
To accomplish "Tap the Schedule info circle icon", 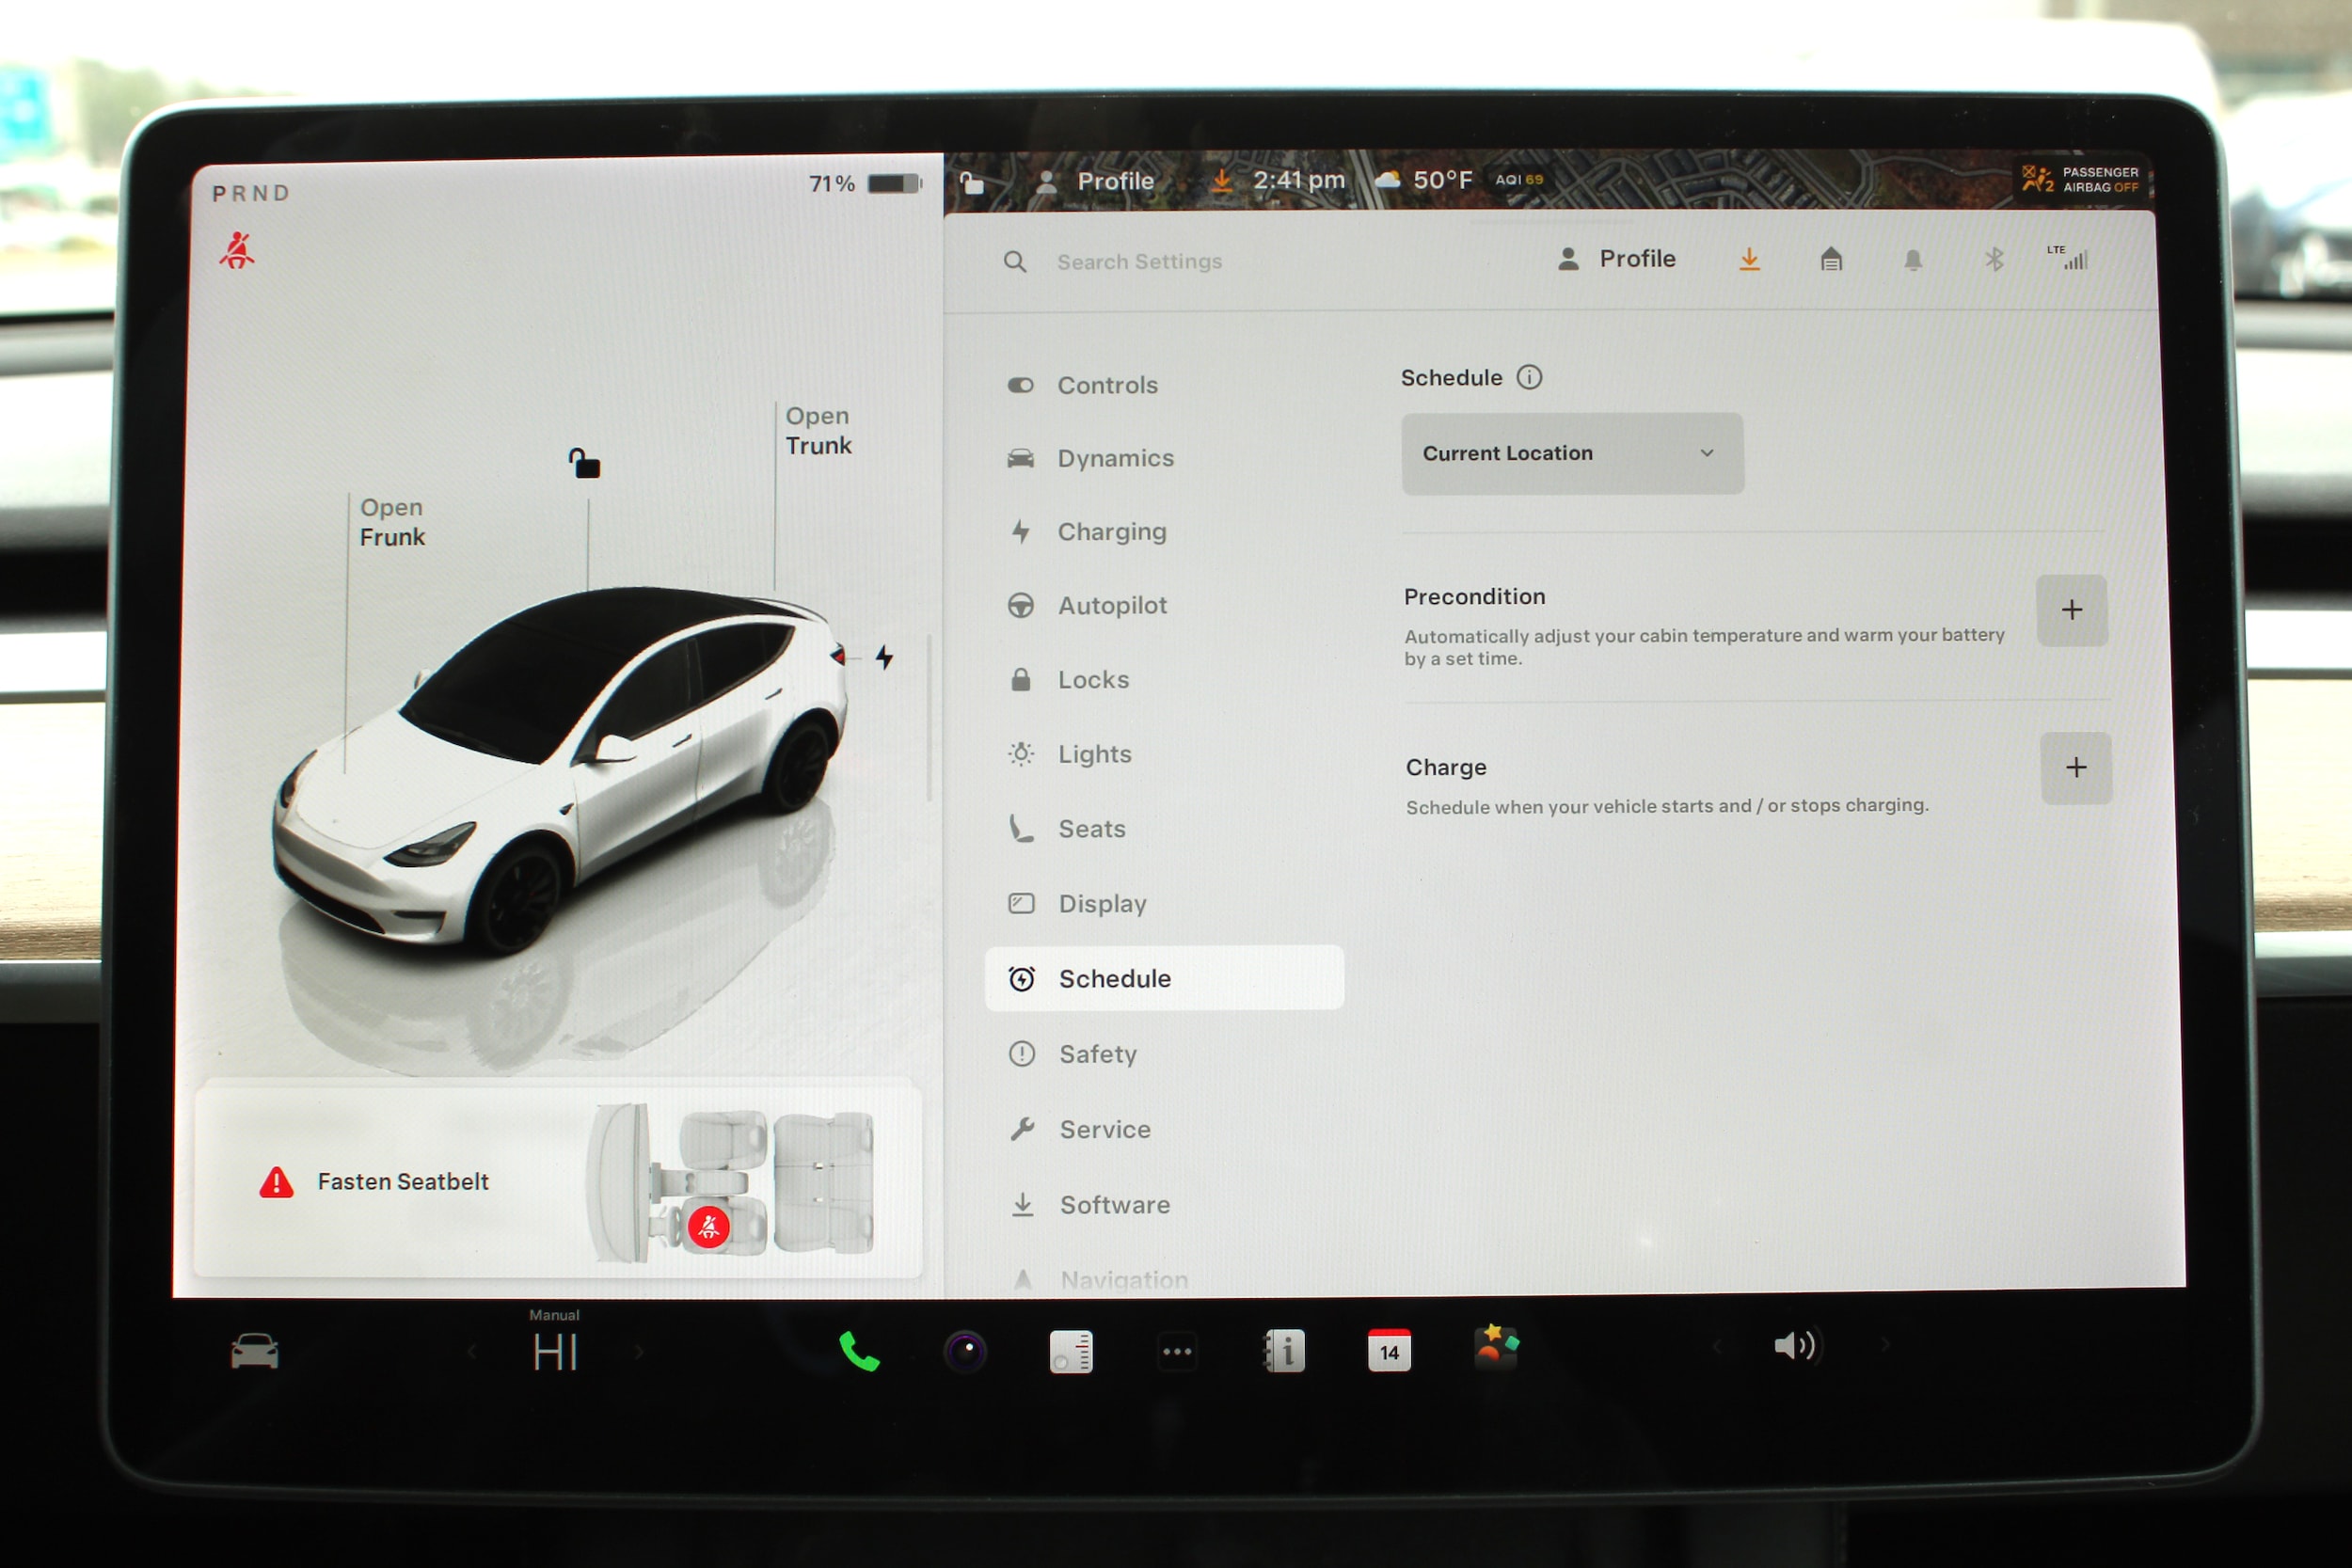I will coord(1529,377).
